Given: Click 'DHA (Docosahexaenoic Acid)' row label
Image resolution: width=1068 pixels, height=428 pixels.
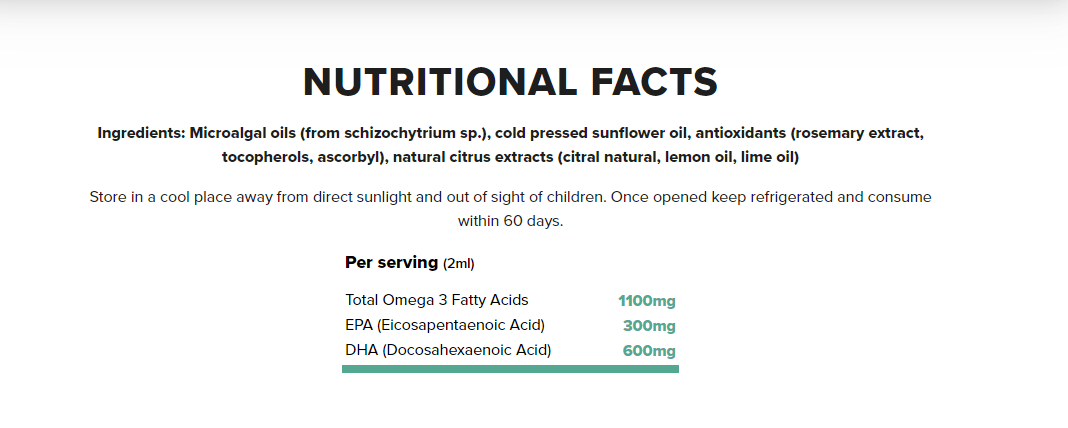Looking at the screenshot, I should pyautogui.click(x=448, y=350).
